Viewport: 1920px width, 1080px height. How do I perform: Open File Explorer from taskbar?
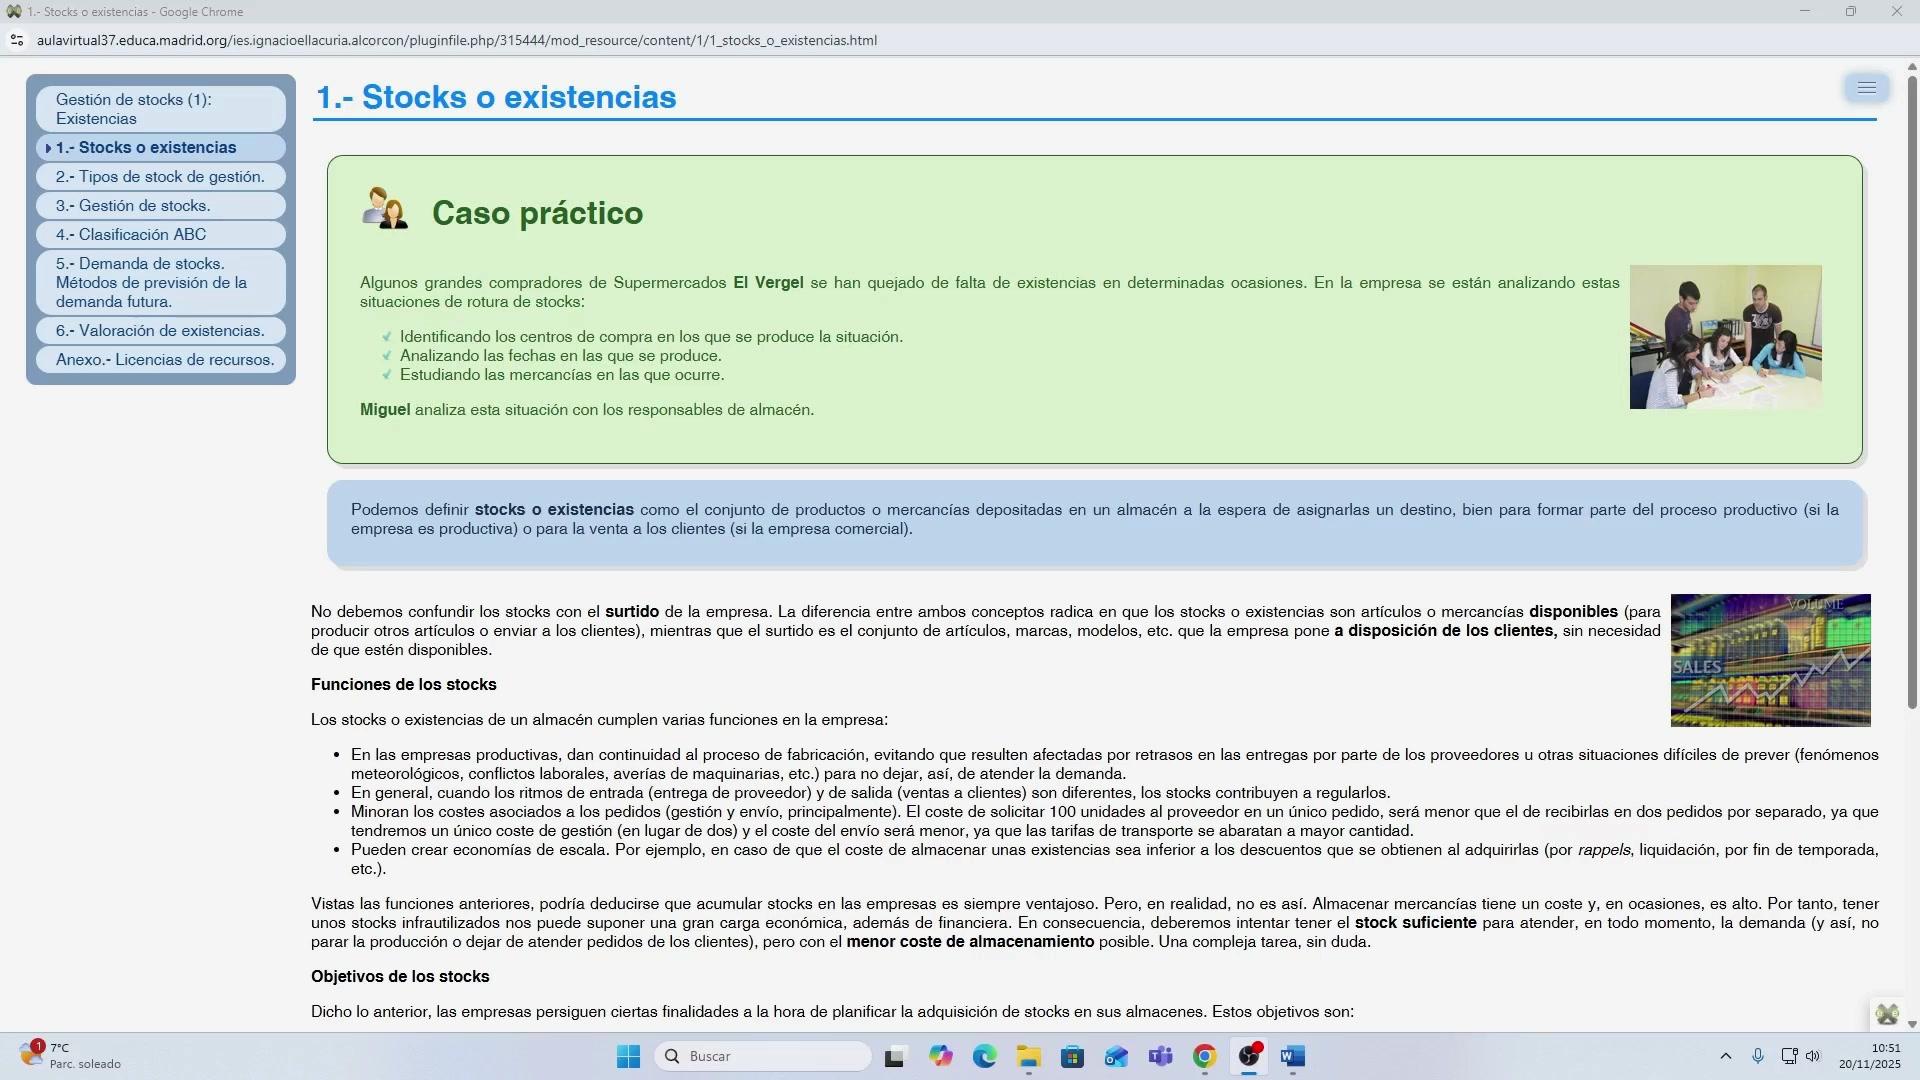coord(1029,1057)
